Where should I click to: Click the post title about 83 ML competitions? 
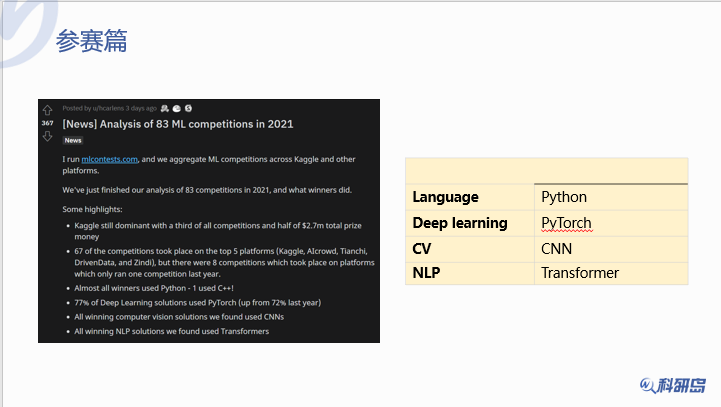pyautogui.click(x=177, y=124)
